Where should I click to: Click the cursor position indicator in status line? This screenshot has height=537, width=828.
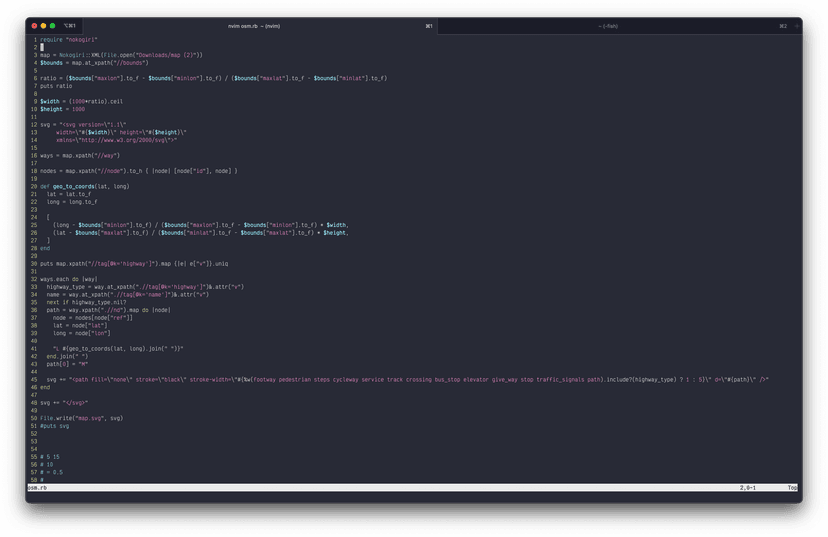tap(747, 488)
